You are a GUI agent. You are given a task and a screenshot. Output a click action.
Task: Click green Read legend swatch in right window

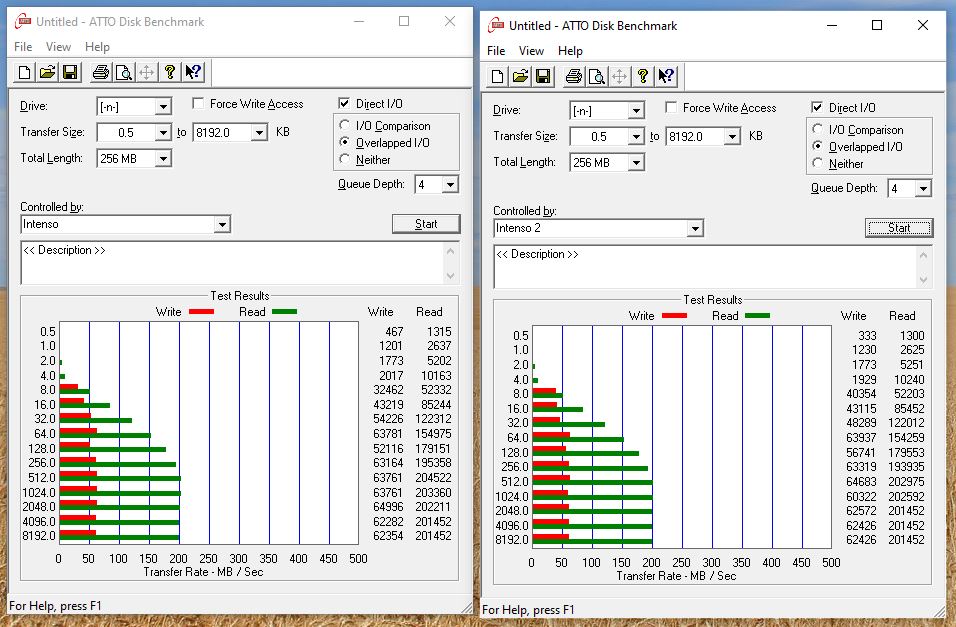coord(758,315)
